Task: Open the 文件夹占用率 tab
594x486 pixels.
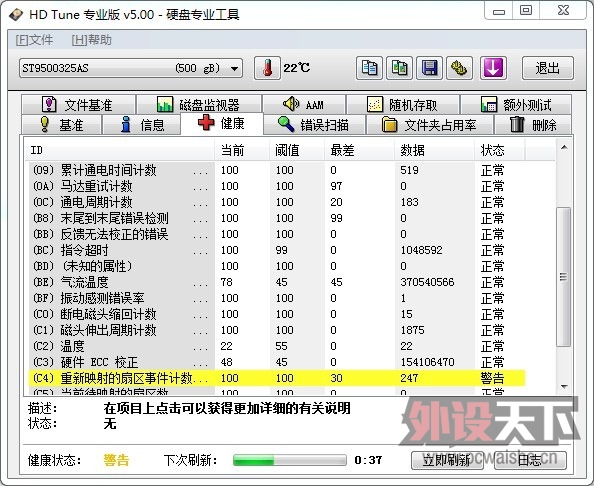Action: tap(430, 125)
